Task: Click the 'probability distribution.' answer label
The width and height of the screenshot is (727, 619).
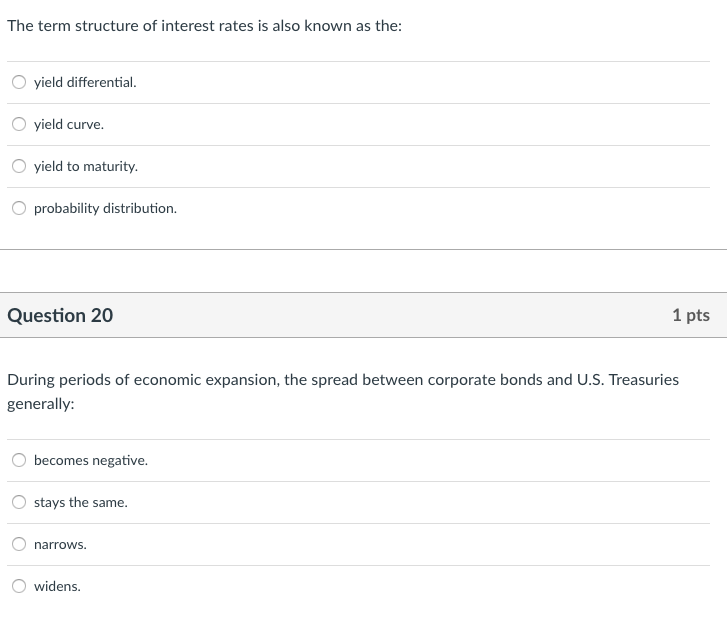Action: pyautogui.click(x=105, y=209)
